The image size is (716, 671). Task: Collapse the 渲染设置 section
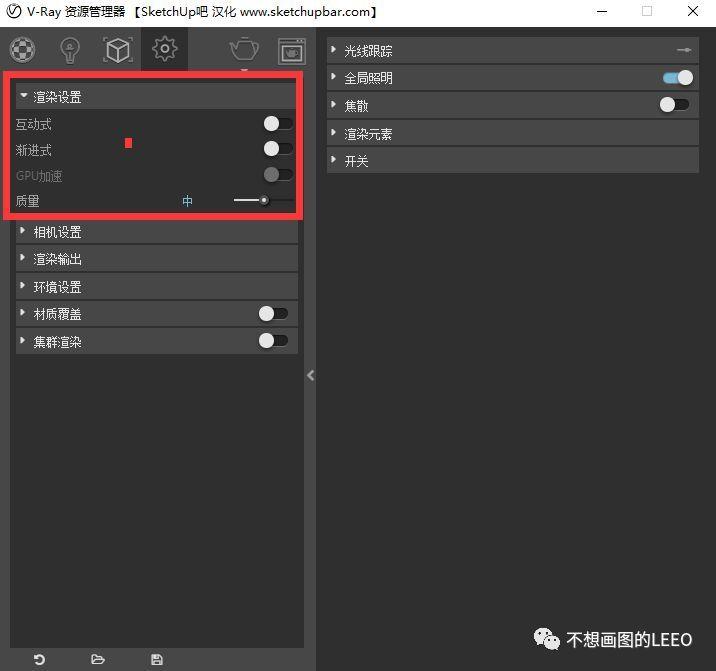[157, 96]
